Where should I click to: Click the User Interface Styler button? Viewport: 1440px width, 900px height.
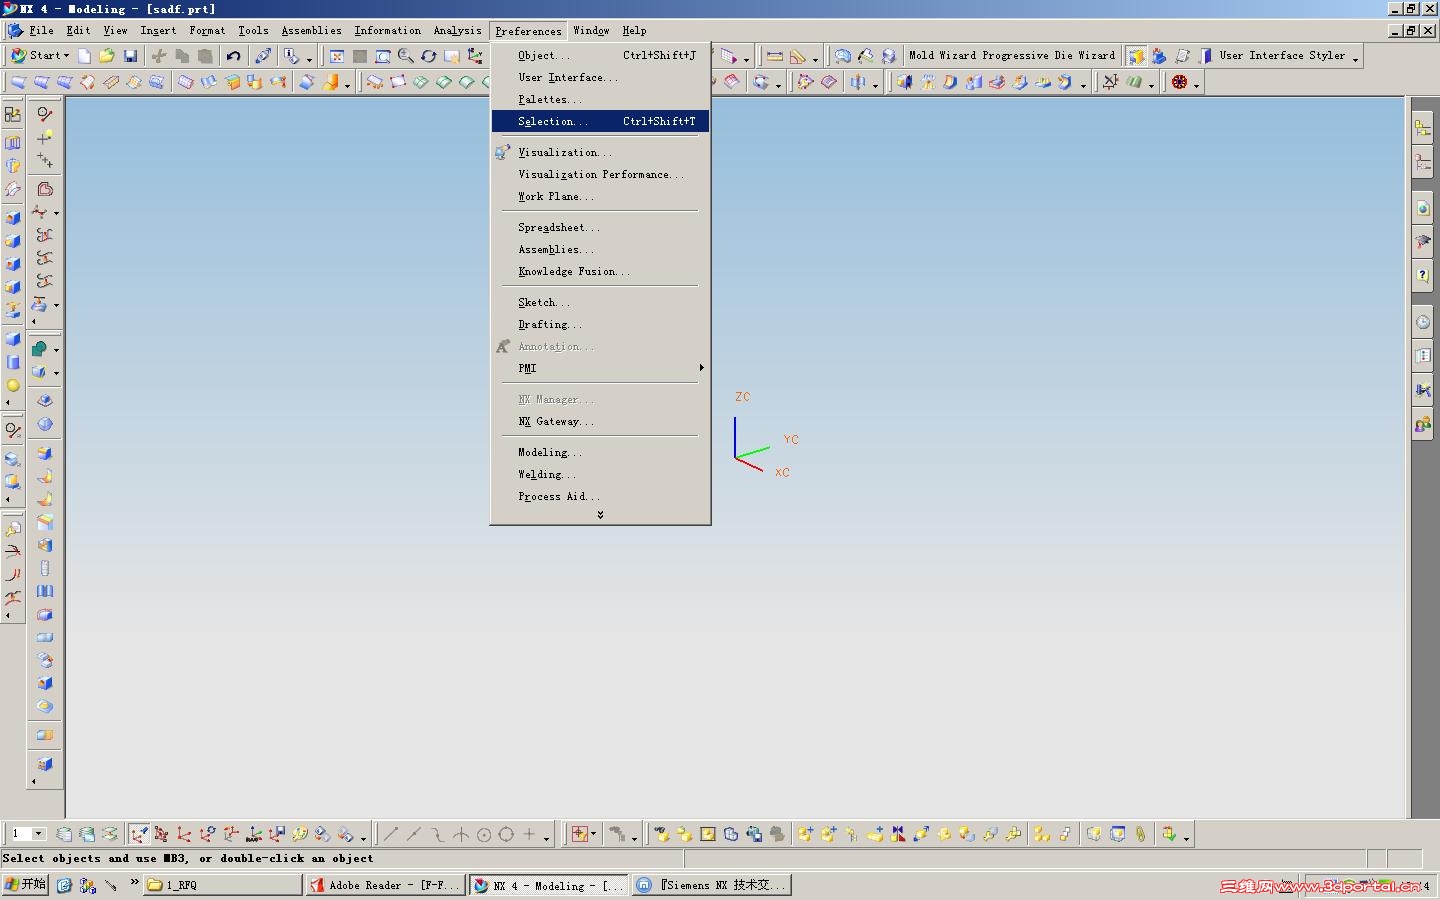coord(1282,56)
